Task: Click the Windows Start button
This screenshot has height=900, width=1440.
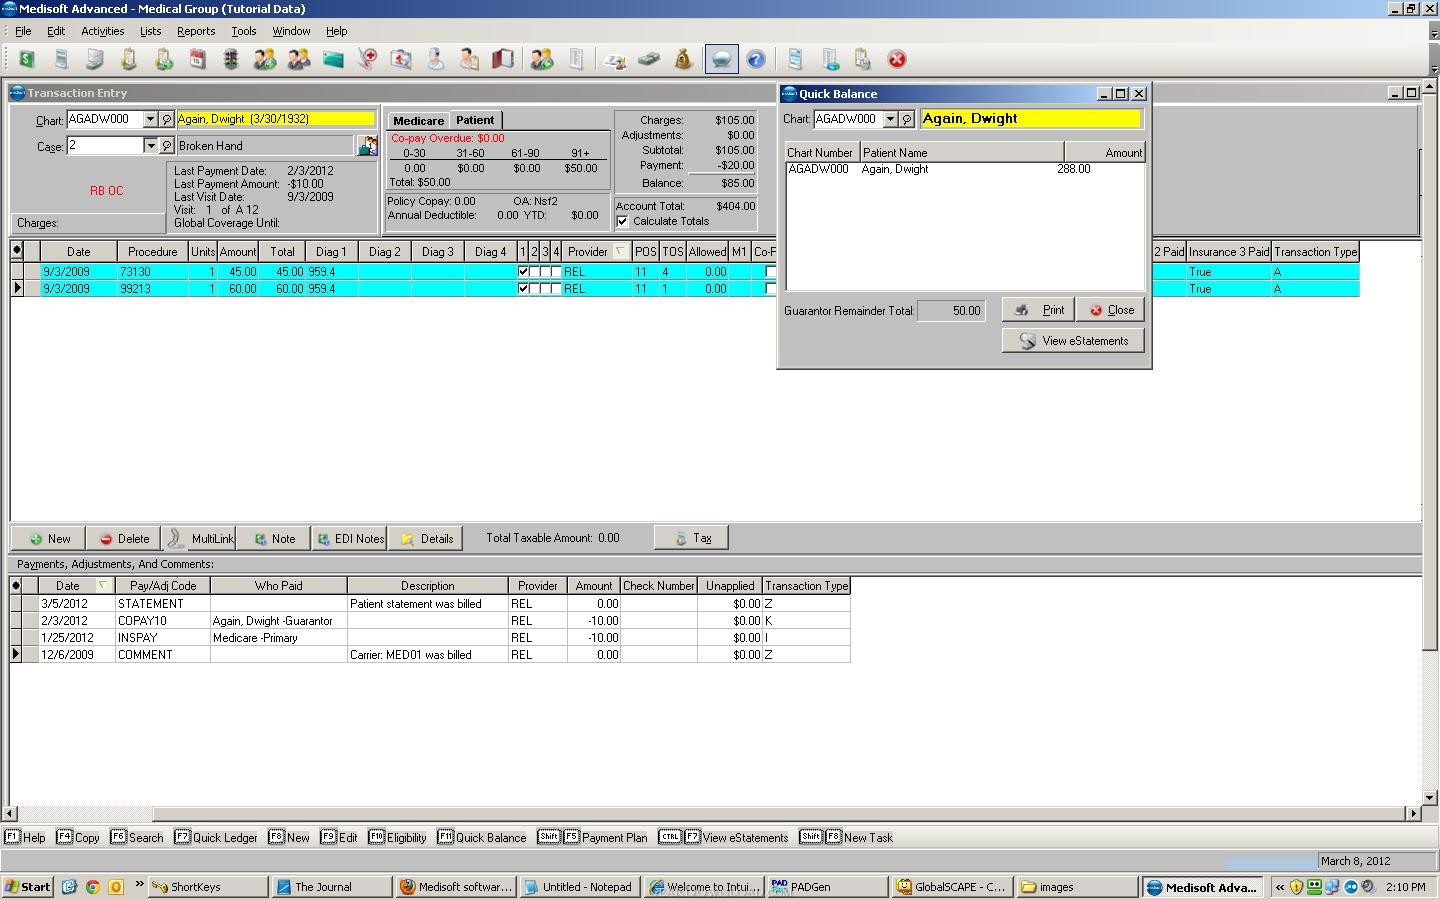Action: (x=28, y=887)
